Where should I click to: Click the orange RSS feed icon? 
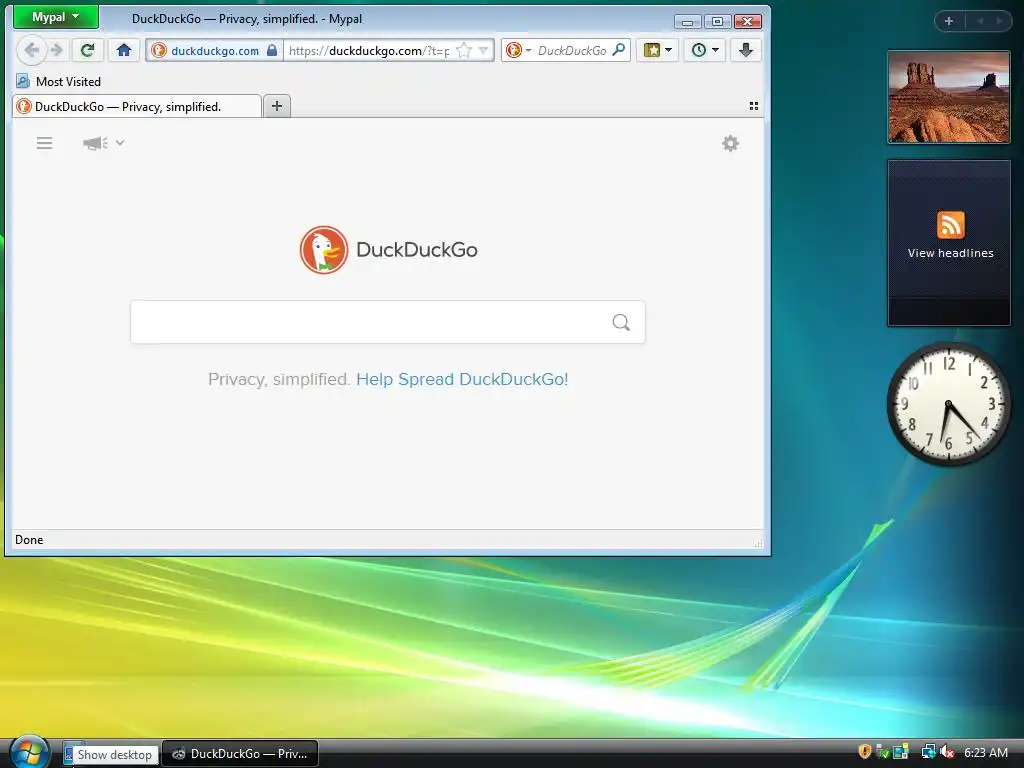[950, 225]
